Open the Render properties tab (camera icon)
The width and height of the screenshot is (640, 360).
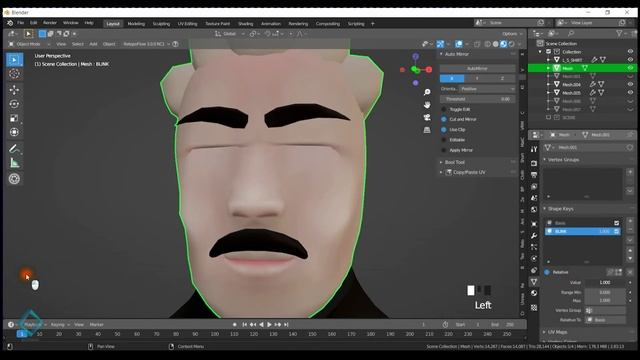click(534, 163)
